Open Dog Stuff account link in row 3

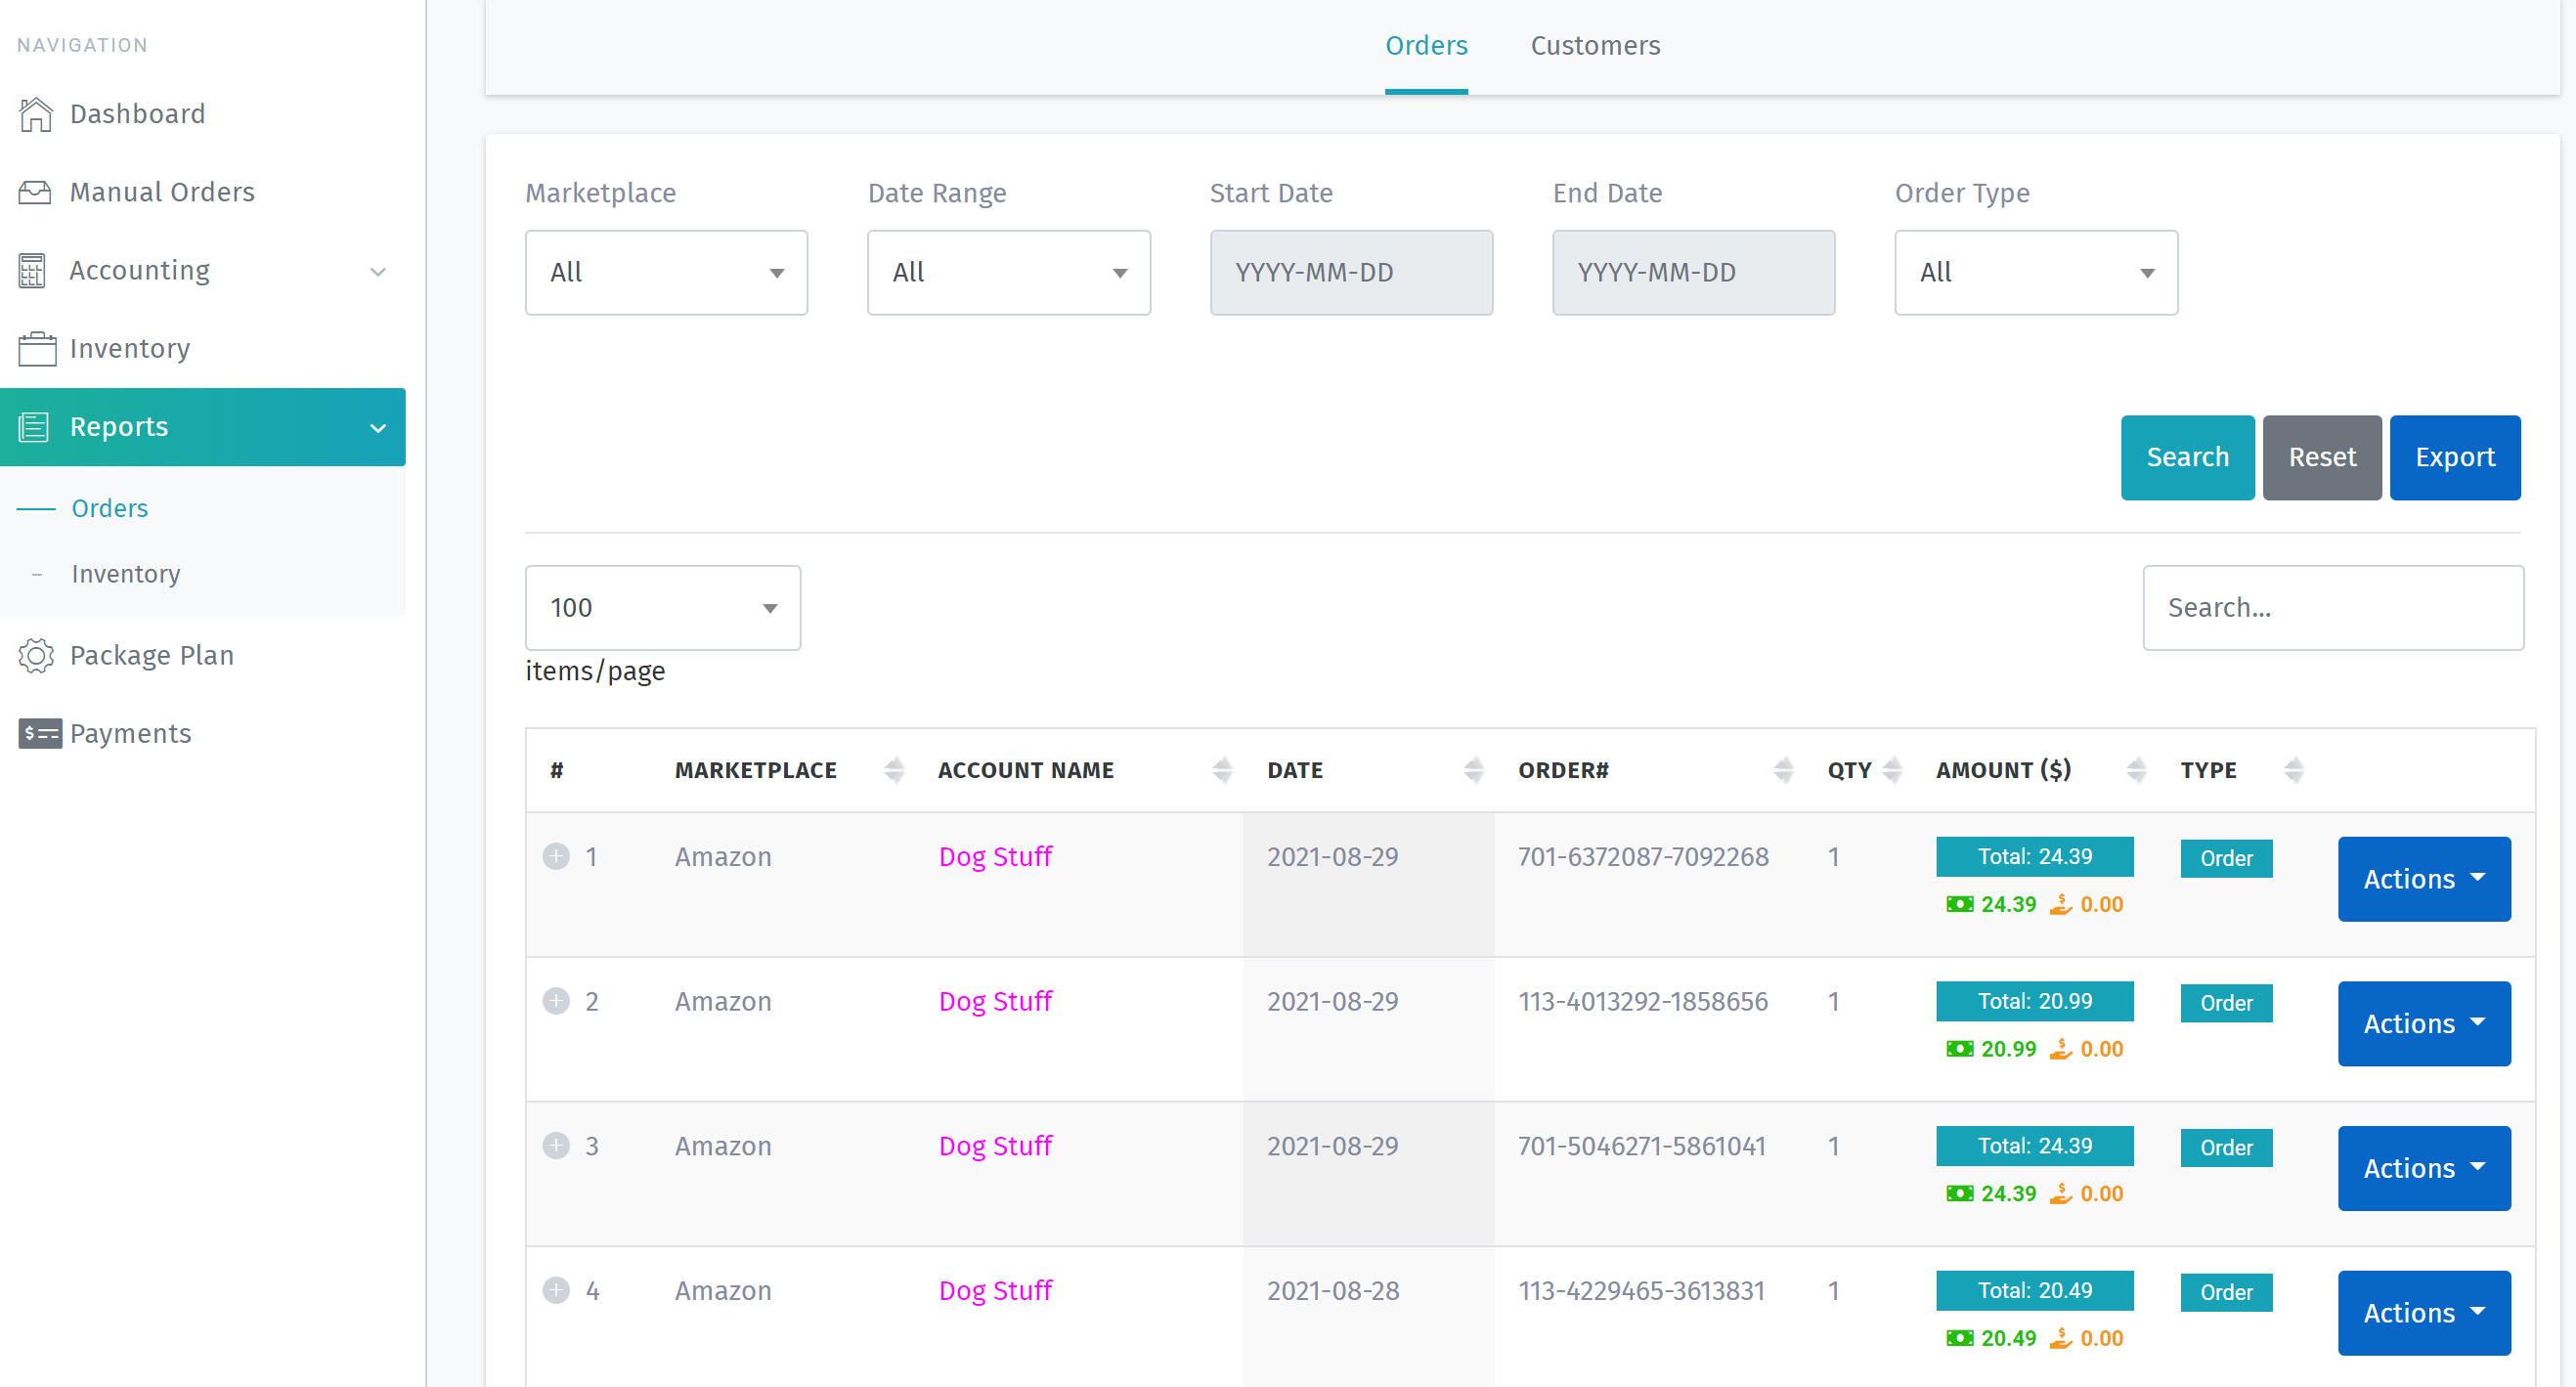pyautogui.click(x=995, y=1146)
